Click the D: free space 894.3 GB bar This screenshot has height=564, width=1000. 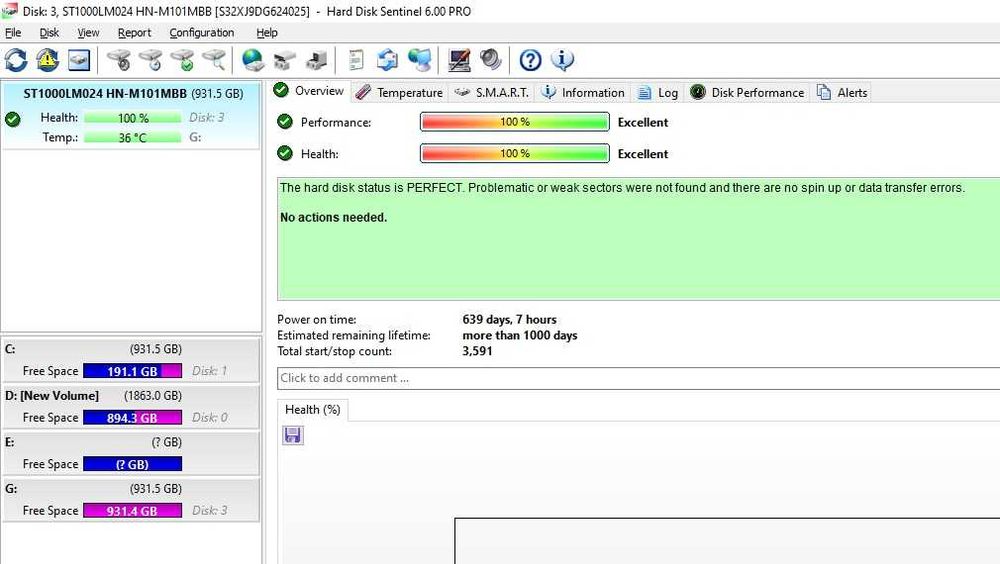coord(133,417)
